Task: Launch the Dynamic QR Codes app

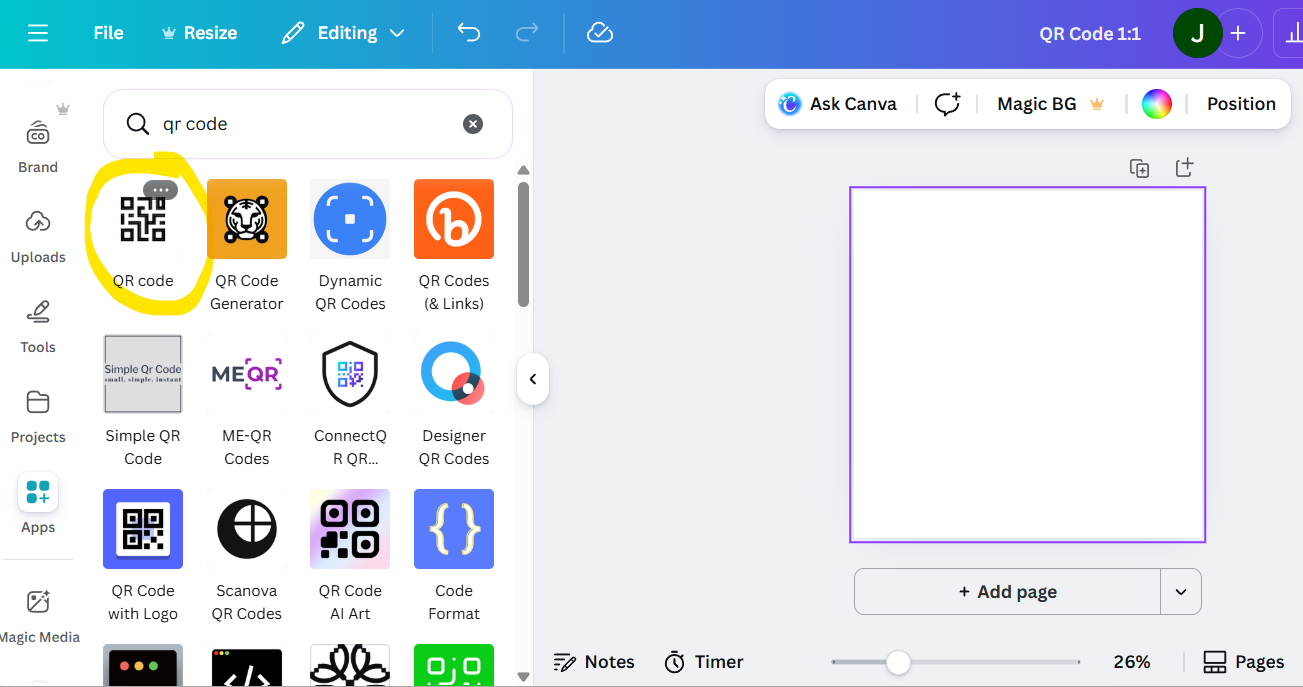Action: tap(349, 219)
